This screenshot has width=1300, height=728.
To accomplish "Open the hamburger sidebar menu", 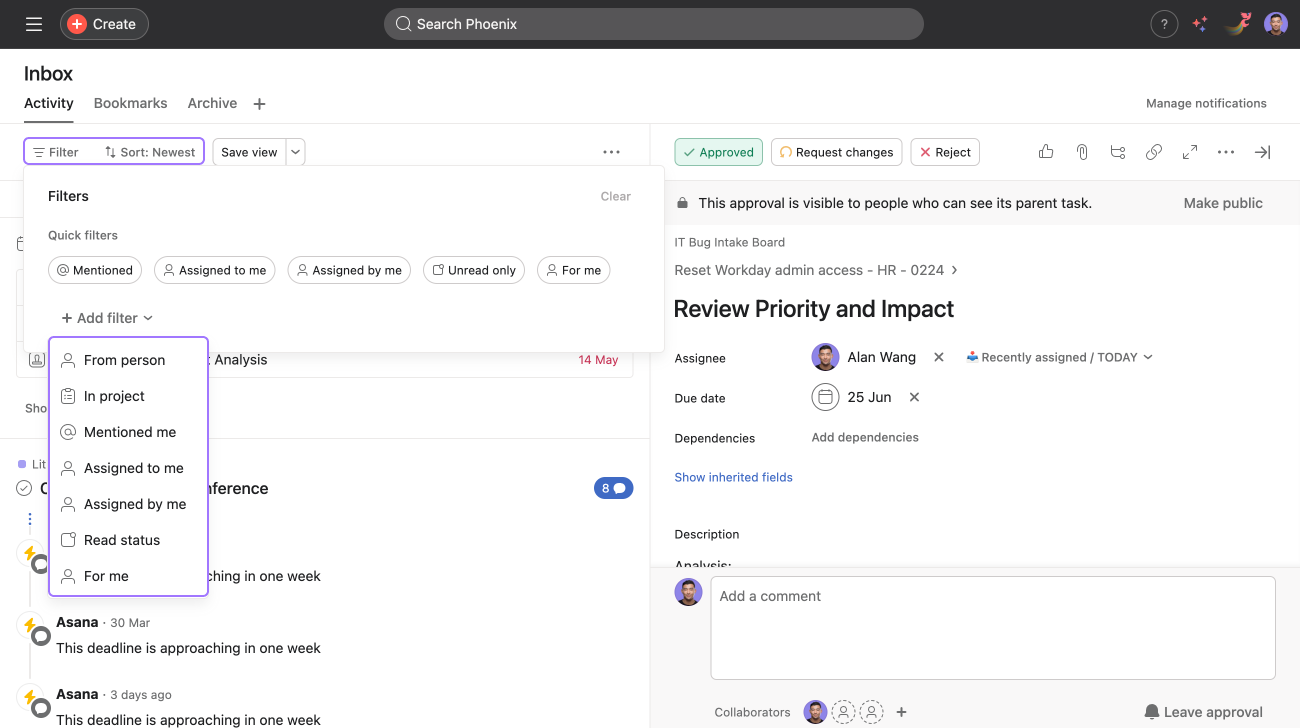I will (x=34, y=24).
